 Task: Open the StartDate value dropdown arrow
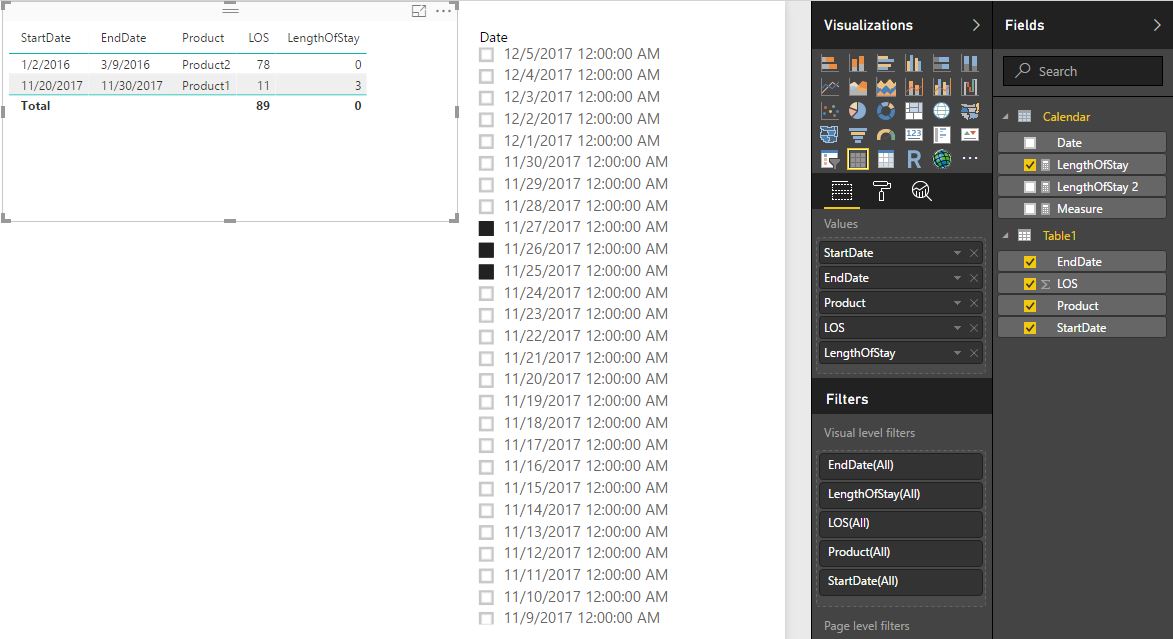[957, 253]
